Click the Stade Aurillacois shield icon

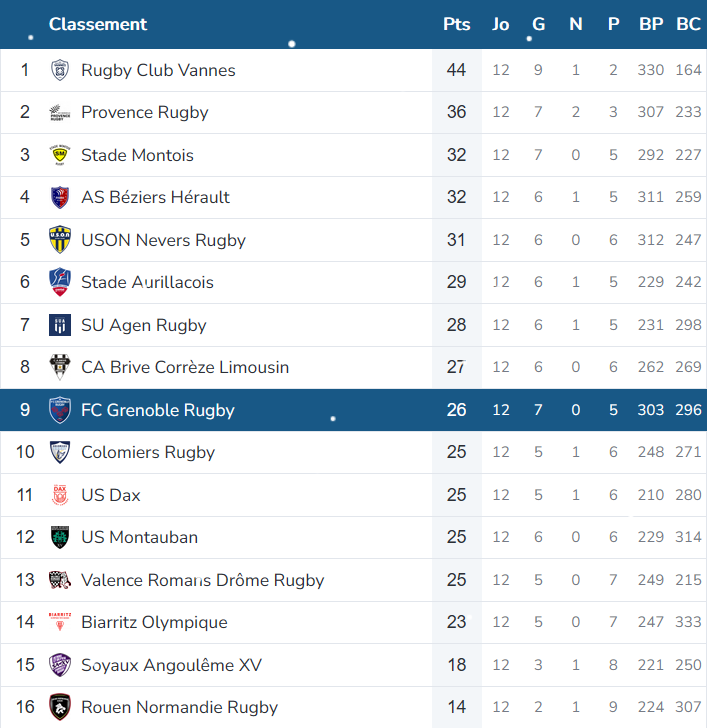point(60,282)
